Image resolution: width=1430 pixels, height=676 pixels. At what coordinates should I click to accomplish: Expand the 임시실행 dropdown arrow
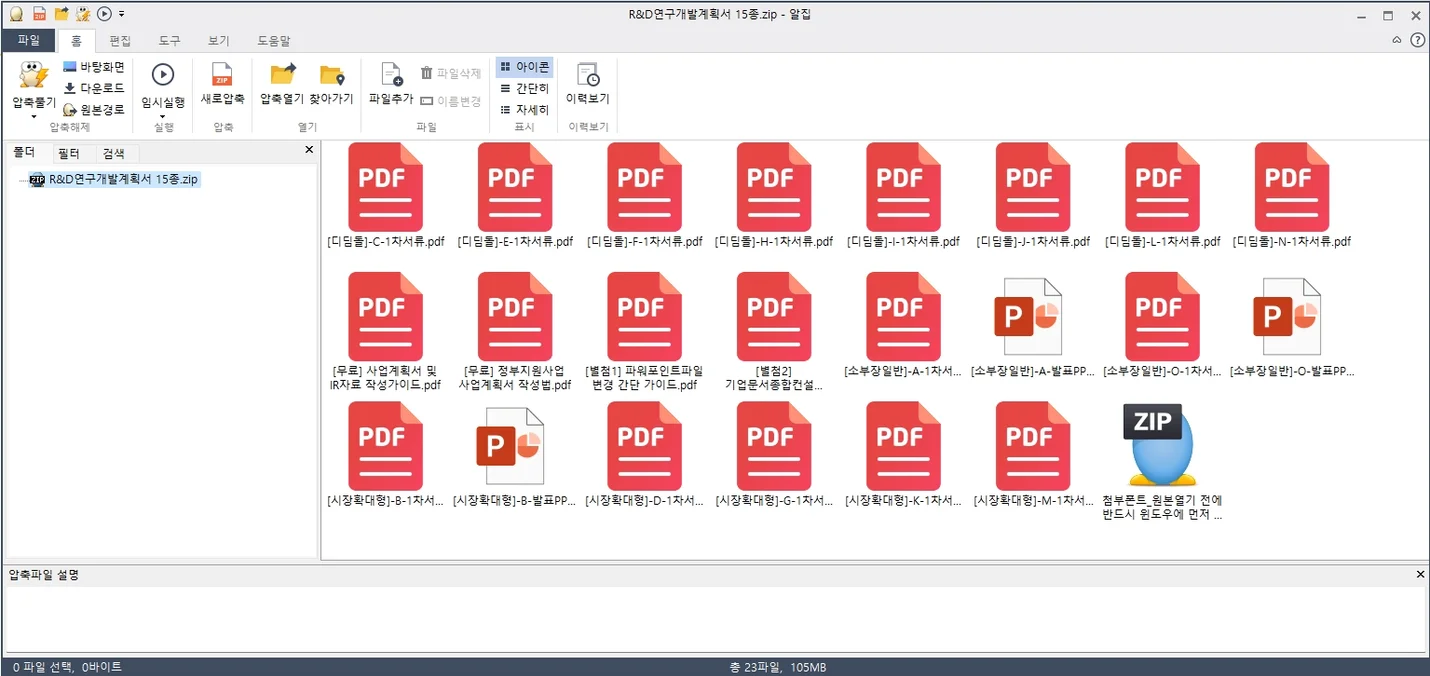[x=163, y=116]
